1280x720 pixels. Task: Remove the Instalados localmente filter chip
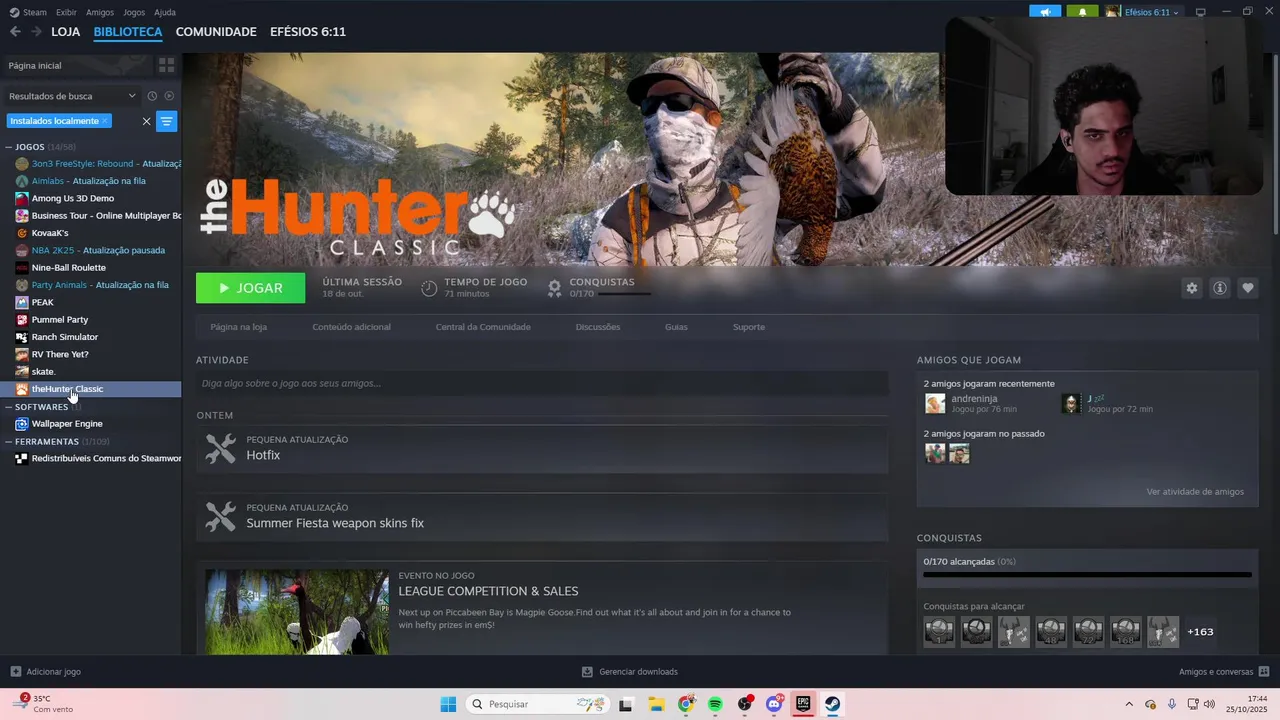(x=104, y=121)
